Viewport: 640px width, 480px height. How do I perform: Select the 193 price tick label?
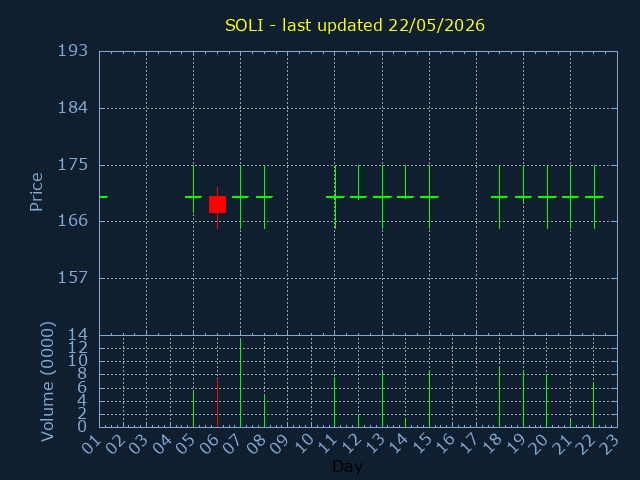(73, 51)
